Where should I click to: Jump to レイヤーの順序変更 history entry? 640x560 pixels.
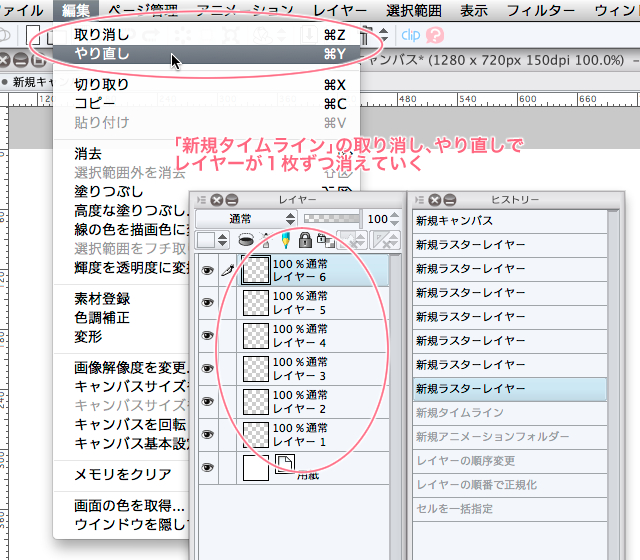(510, 461)
